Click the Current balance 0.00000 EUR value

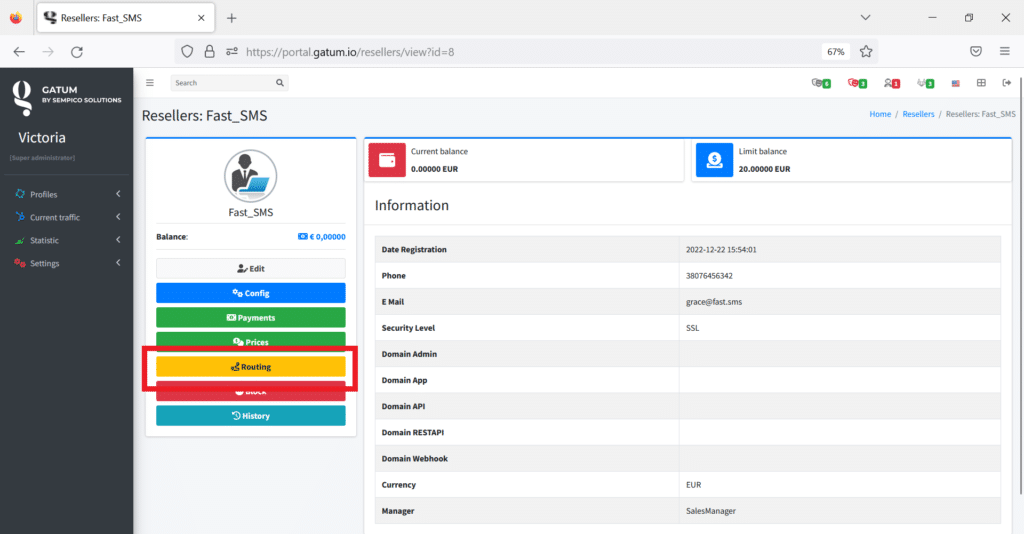click(434, 169)
